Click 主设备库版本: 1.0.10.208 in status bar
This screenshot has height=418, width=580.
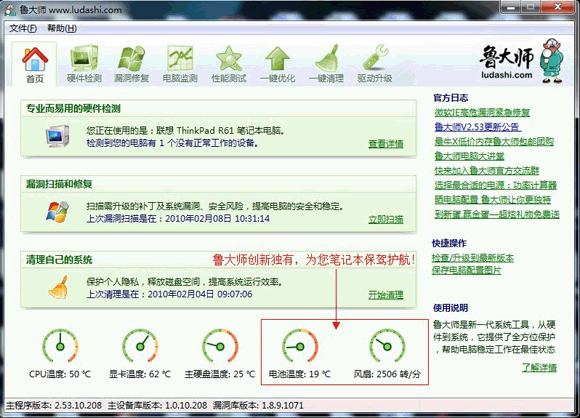point(158,405)
